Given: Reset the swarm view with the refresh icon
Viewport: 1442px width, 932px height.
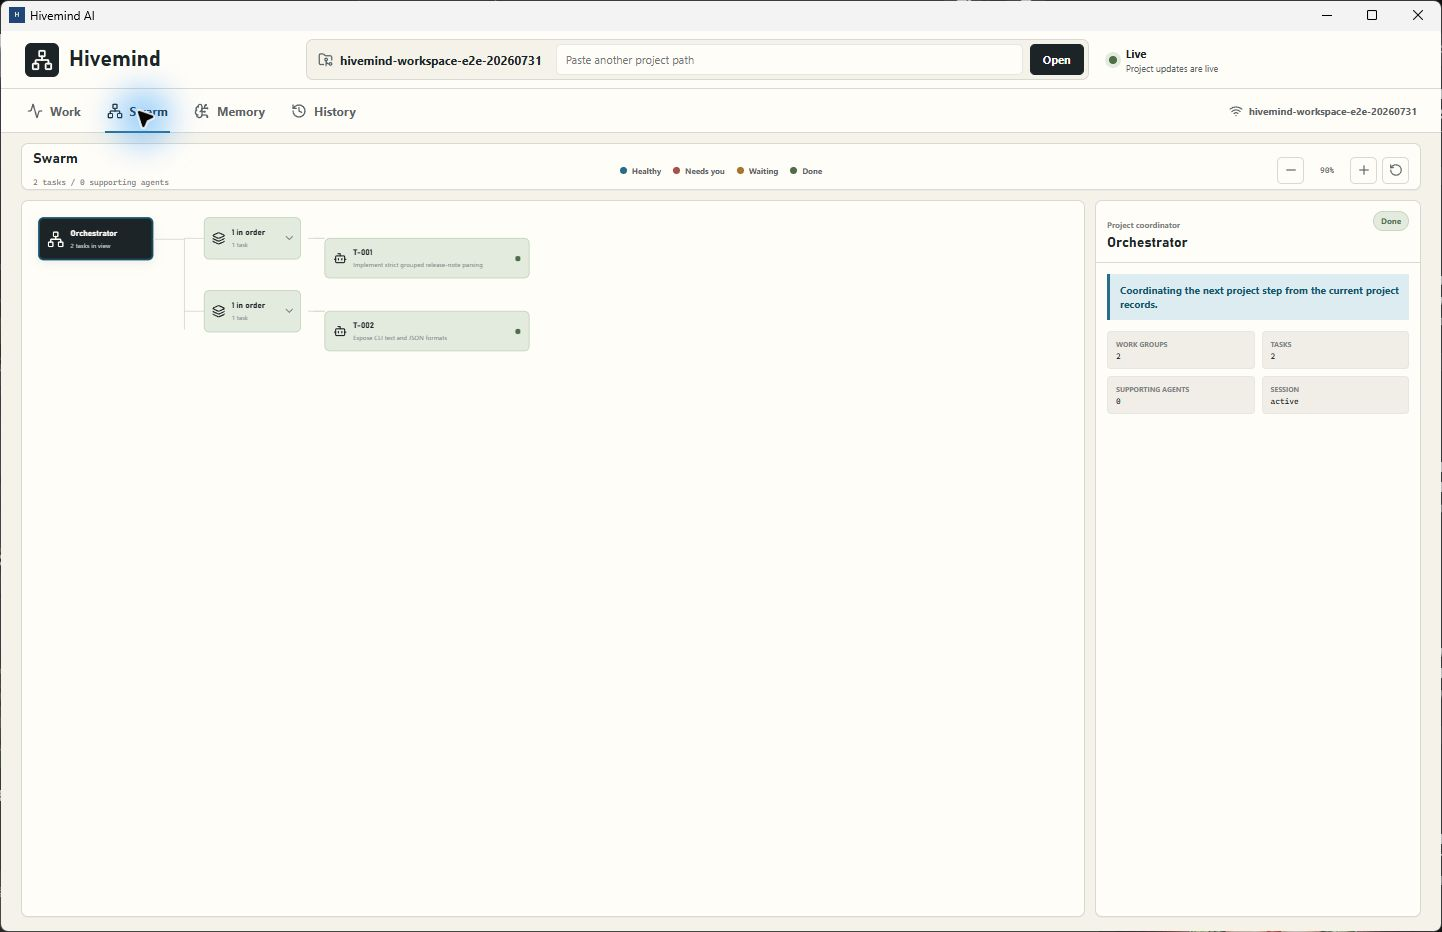Looking at the screenshot, I should click(x=1396, y=170).
